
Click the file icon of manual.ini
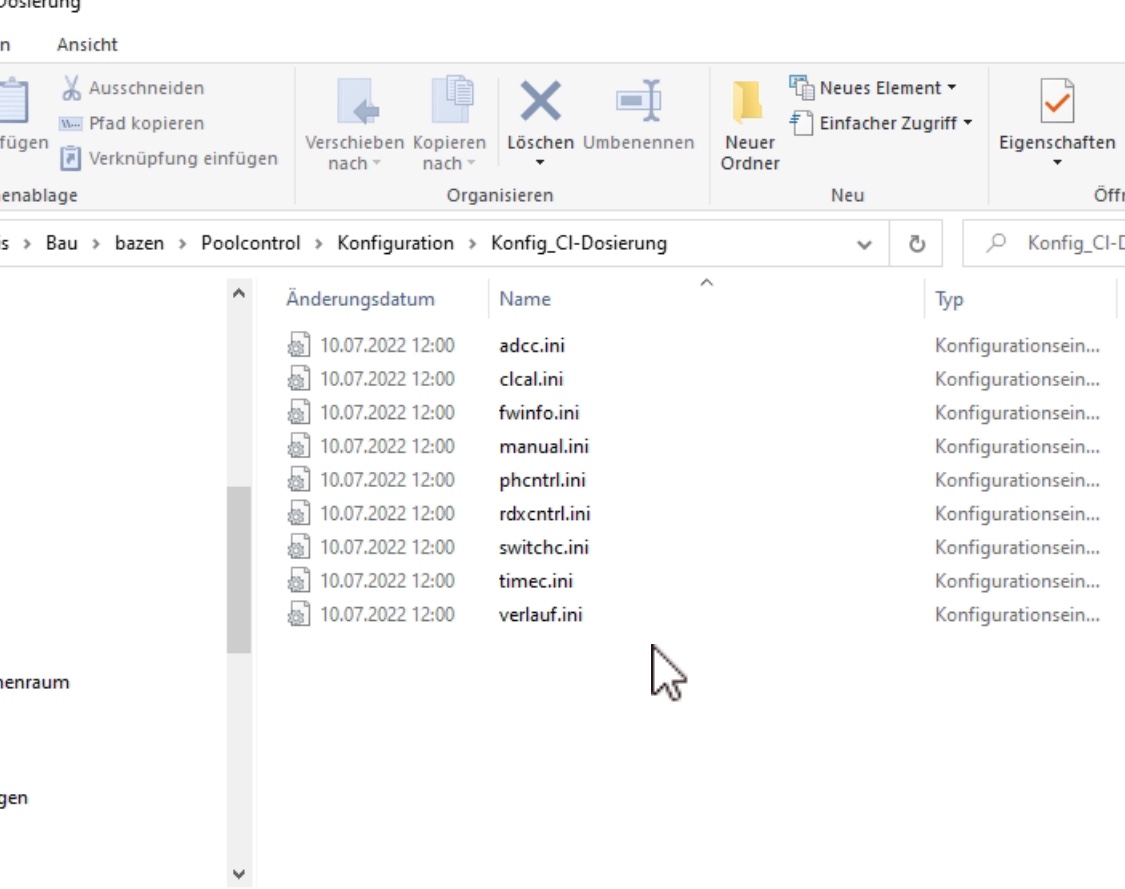click(x=298, y=446)
